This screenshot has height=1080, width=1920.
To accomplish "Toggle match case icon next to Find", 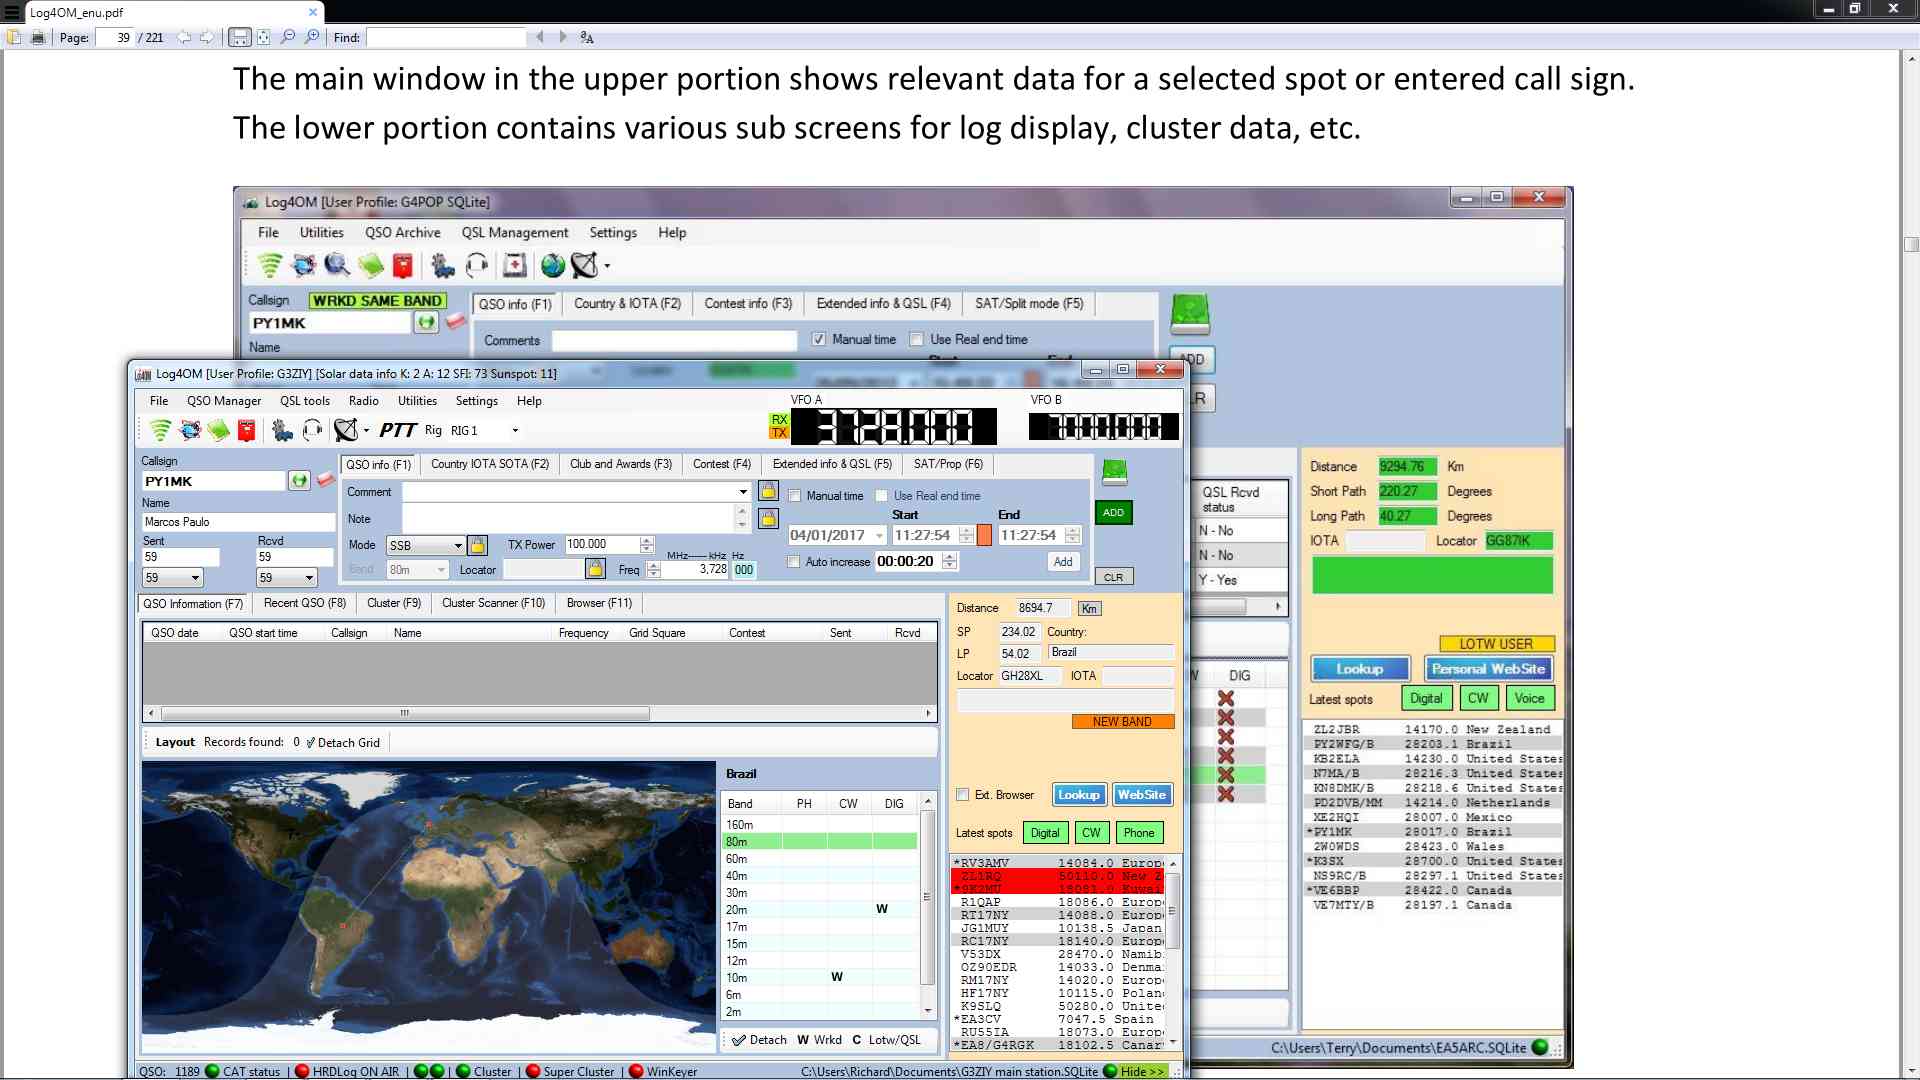I will tap(587, 37).
